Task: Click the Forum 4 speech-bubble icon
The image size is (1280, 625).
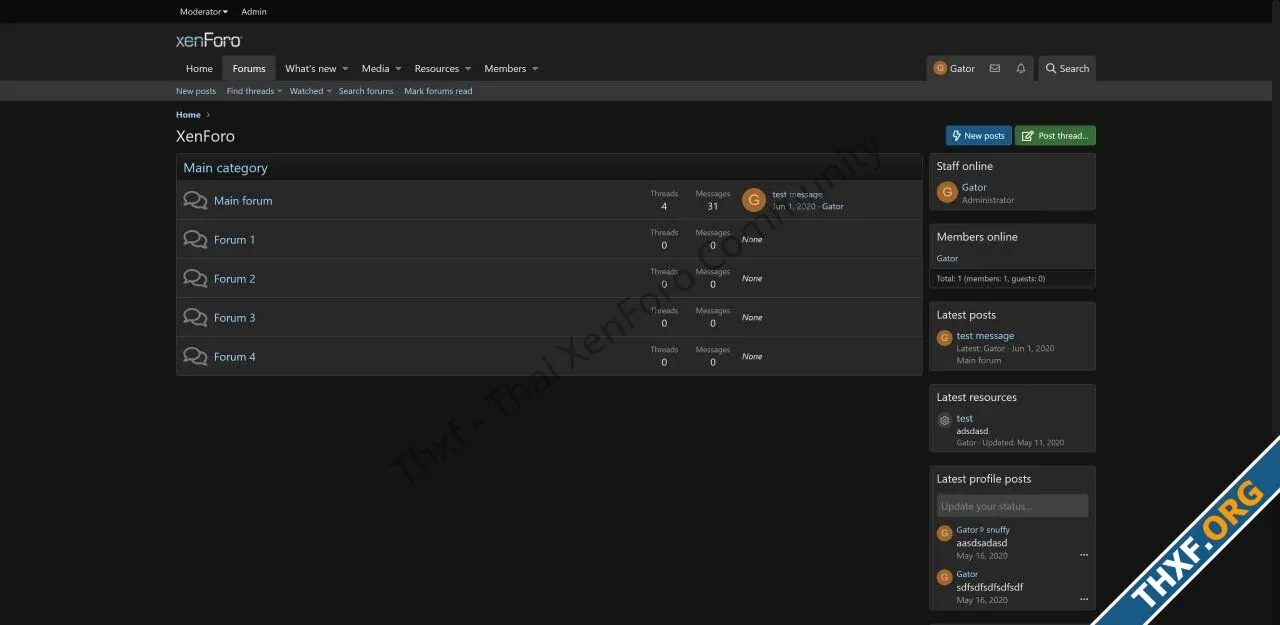Action: (x=195, y=356)
